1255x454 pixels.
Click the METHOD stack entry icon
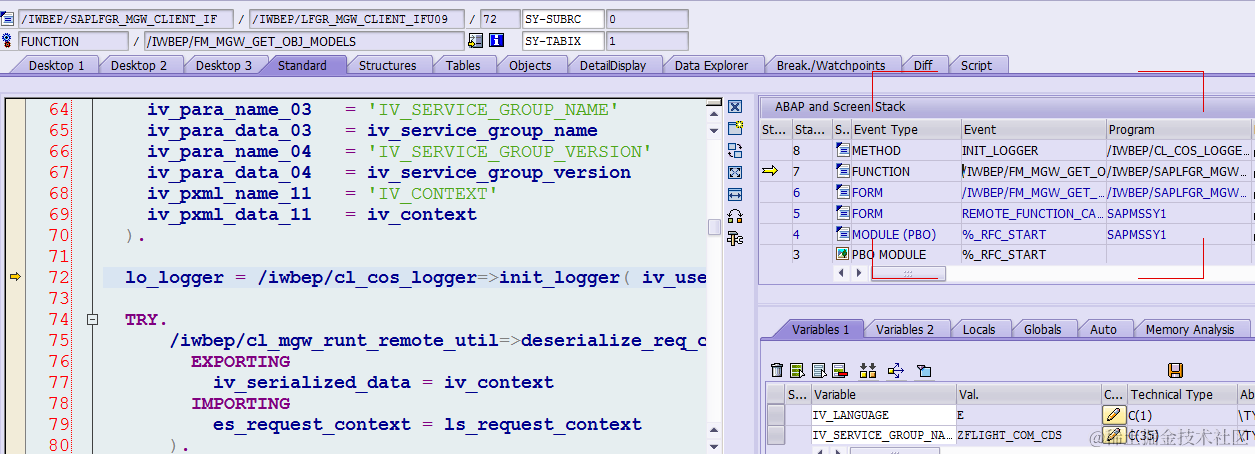pos(843,150)
